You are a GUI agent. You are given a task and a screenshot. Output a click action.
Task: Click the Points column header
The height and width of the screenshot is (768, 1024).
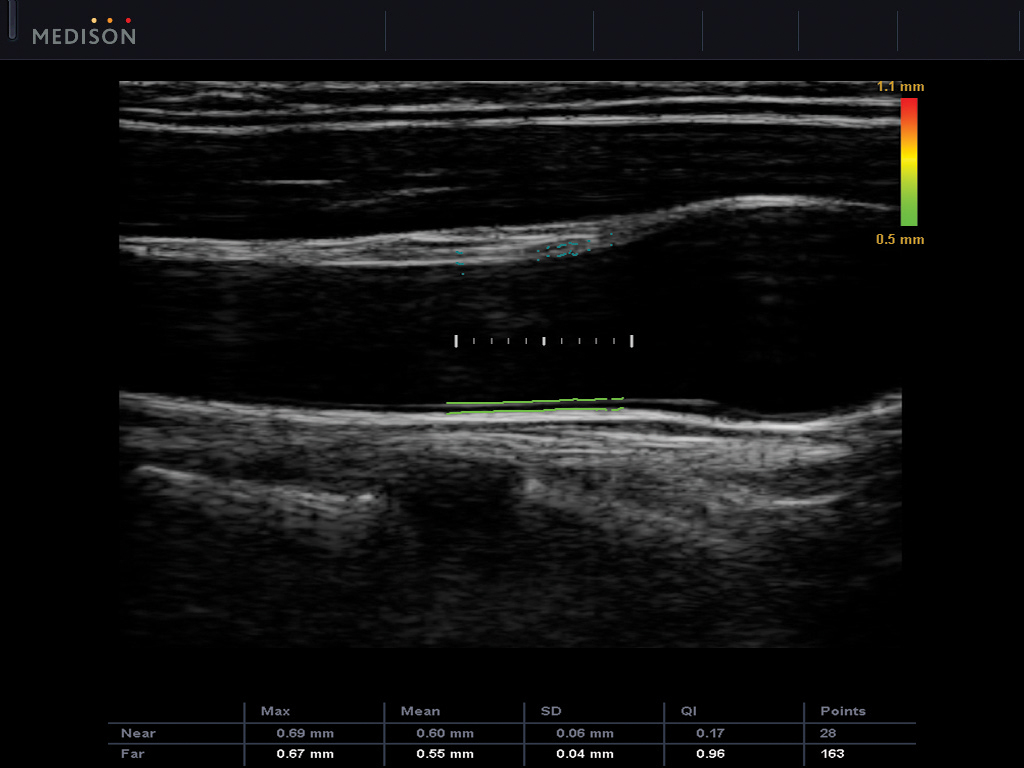[842, 711]
